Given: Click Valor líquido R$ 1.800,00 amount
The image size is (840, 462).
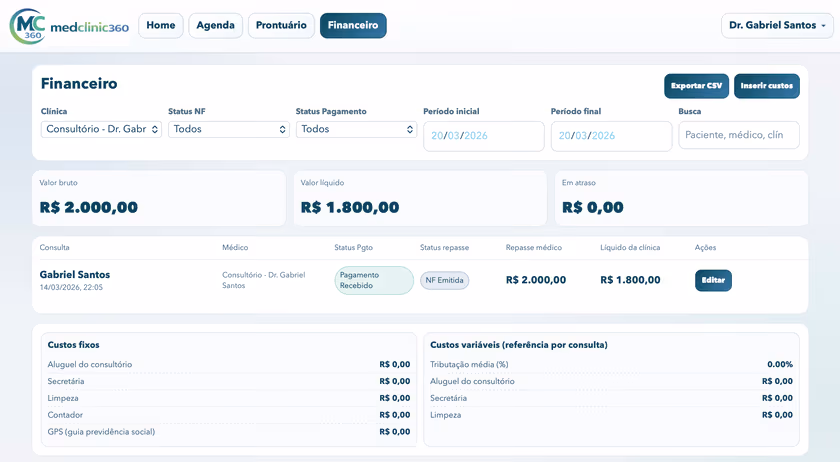Looking at the screenshot, I should [350, 207].
